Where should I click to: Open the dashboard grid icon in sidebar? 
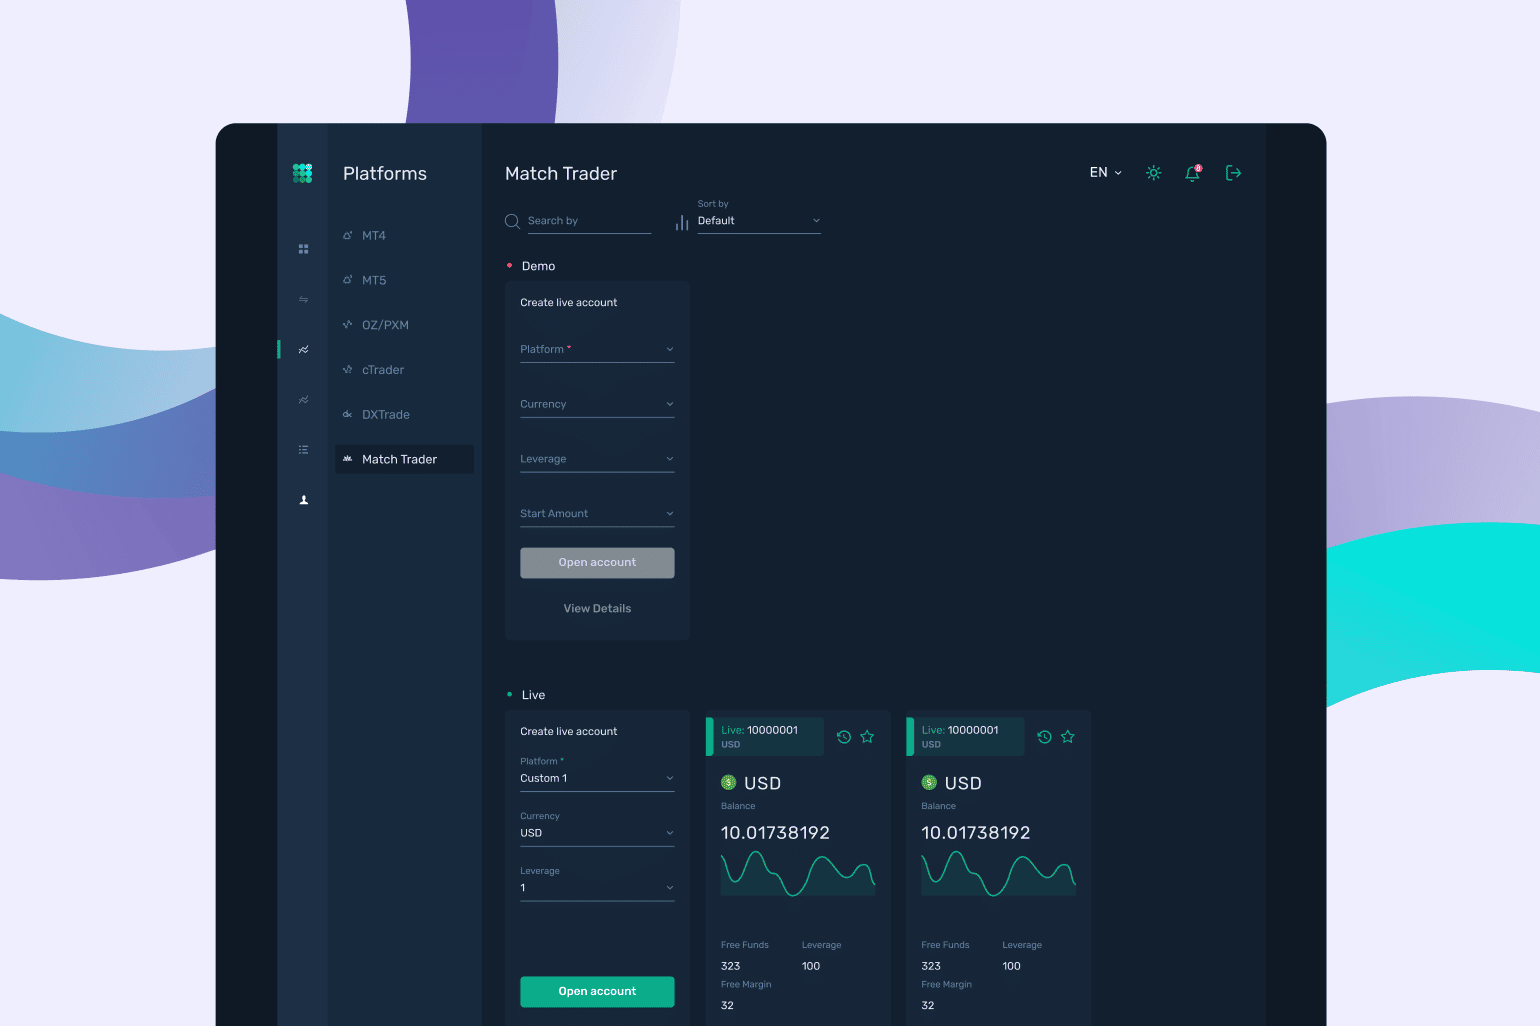pos(303,249)
